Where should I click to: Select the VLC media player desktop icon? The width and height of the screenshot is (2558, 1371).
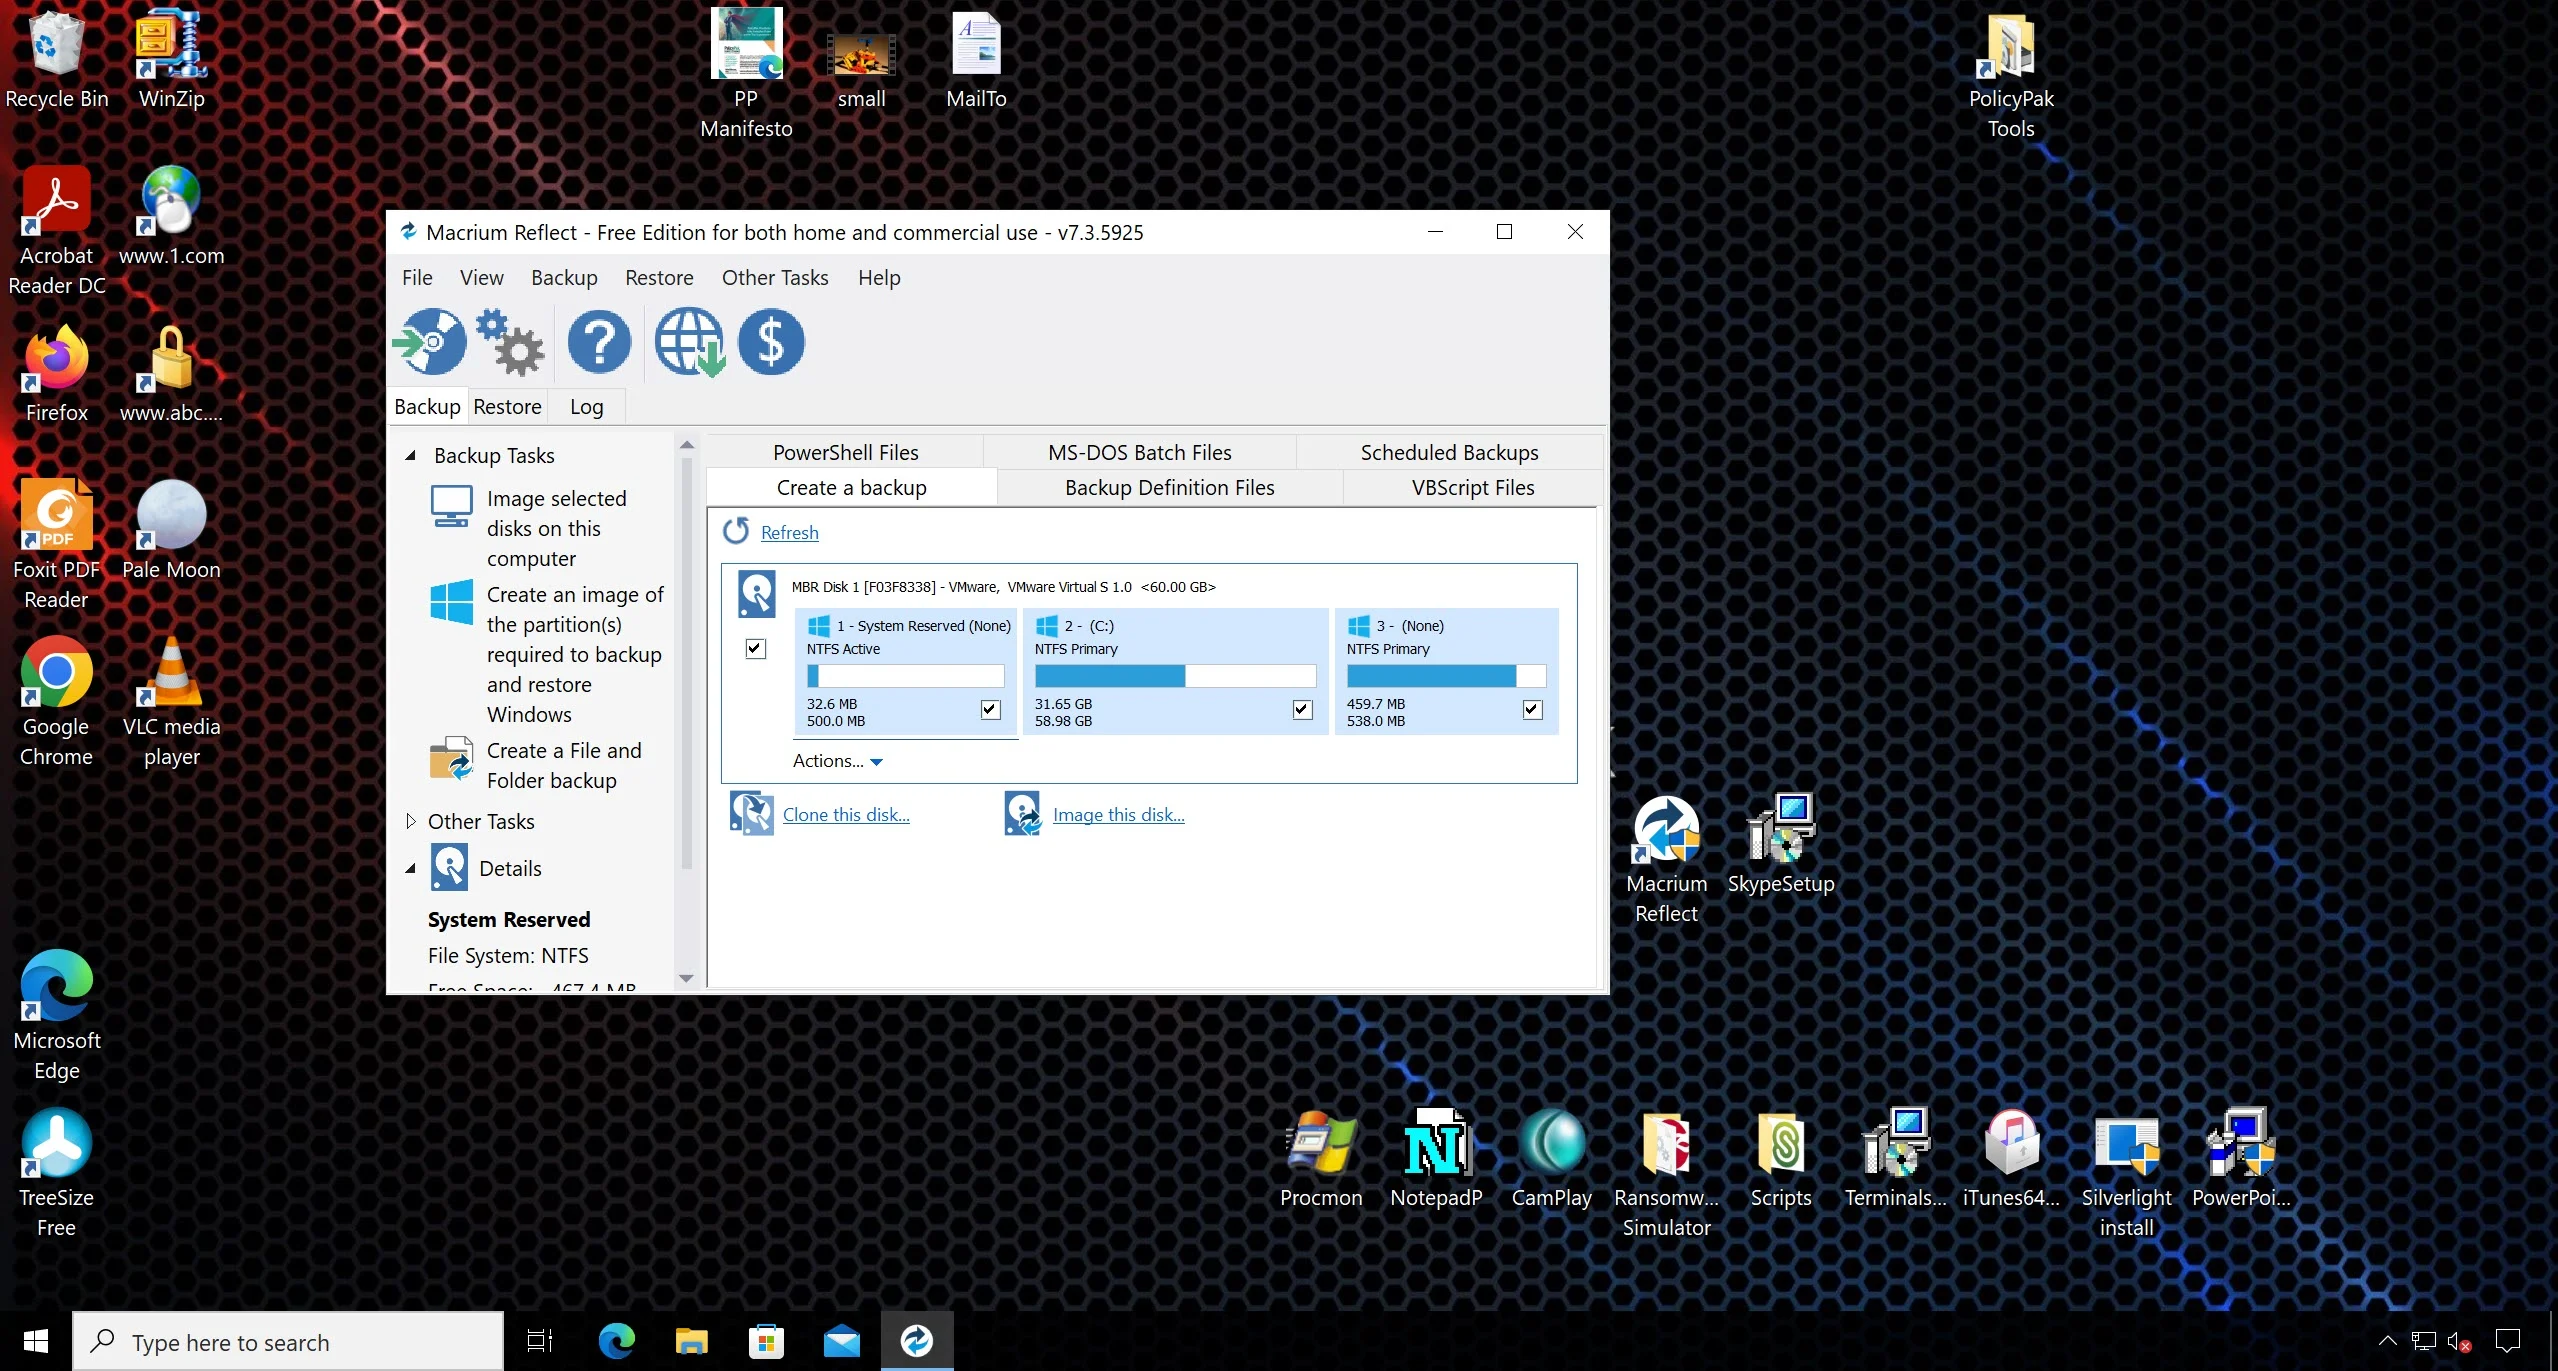(x=172, y=702)
